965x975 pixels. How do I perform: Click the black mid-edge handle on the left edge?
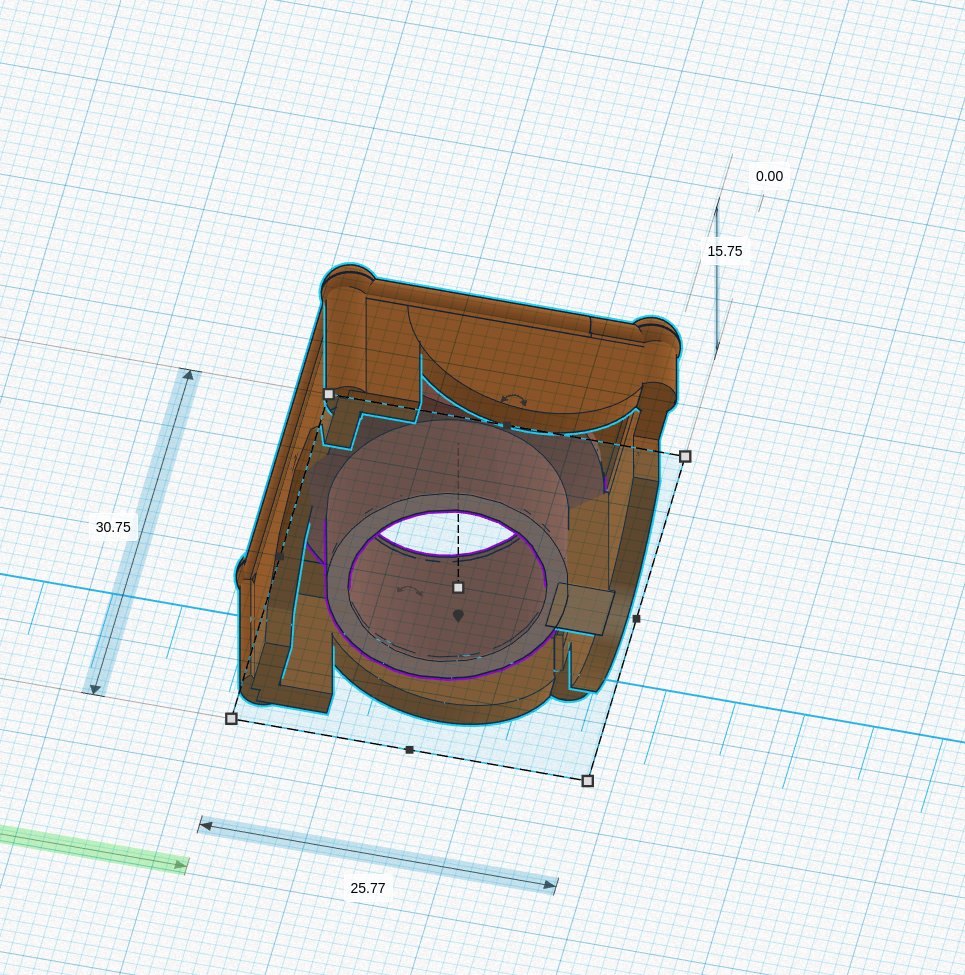pos(280,557)
